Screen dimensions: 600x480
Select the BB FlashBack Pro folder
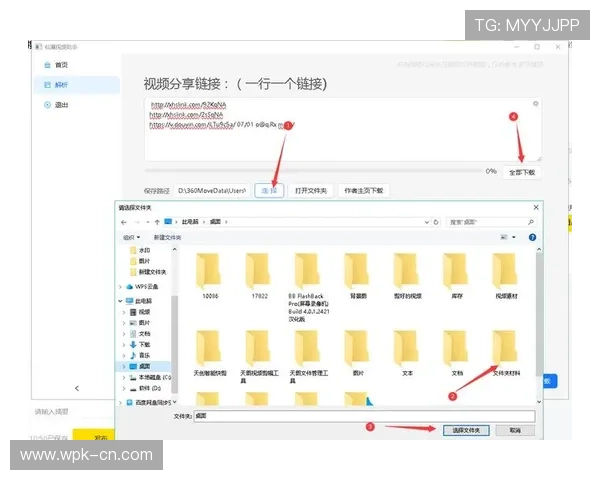(308, 287)
